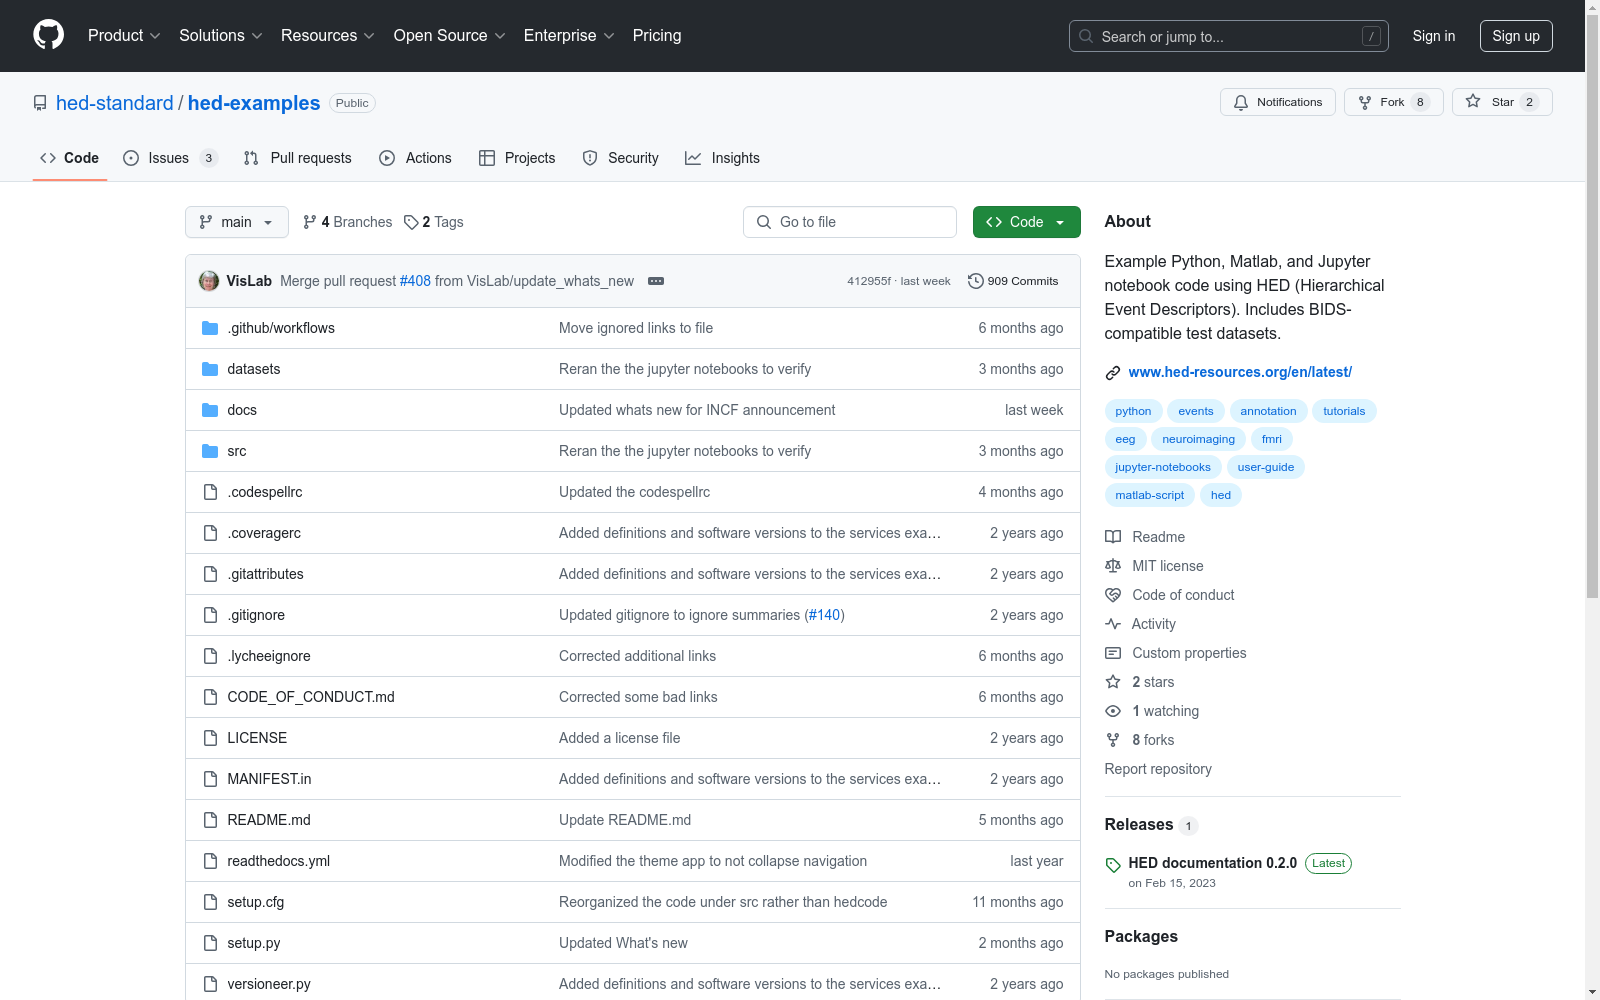
Task: Click the src folder icon
Action: [x=210, y=451]
